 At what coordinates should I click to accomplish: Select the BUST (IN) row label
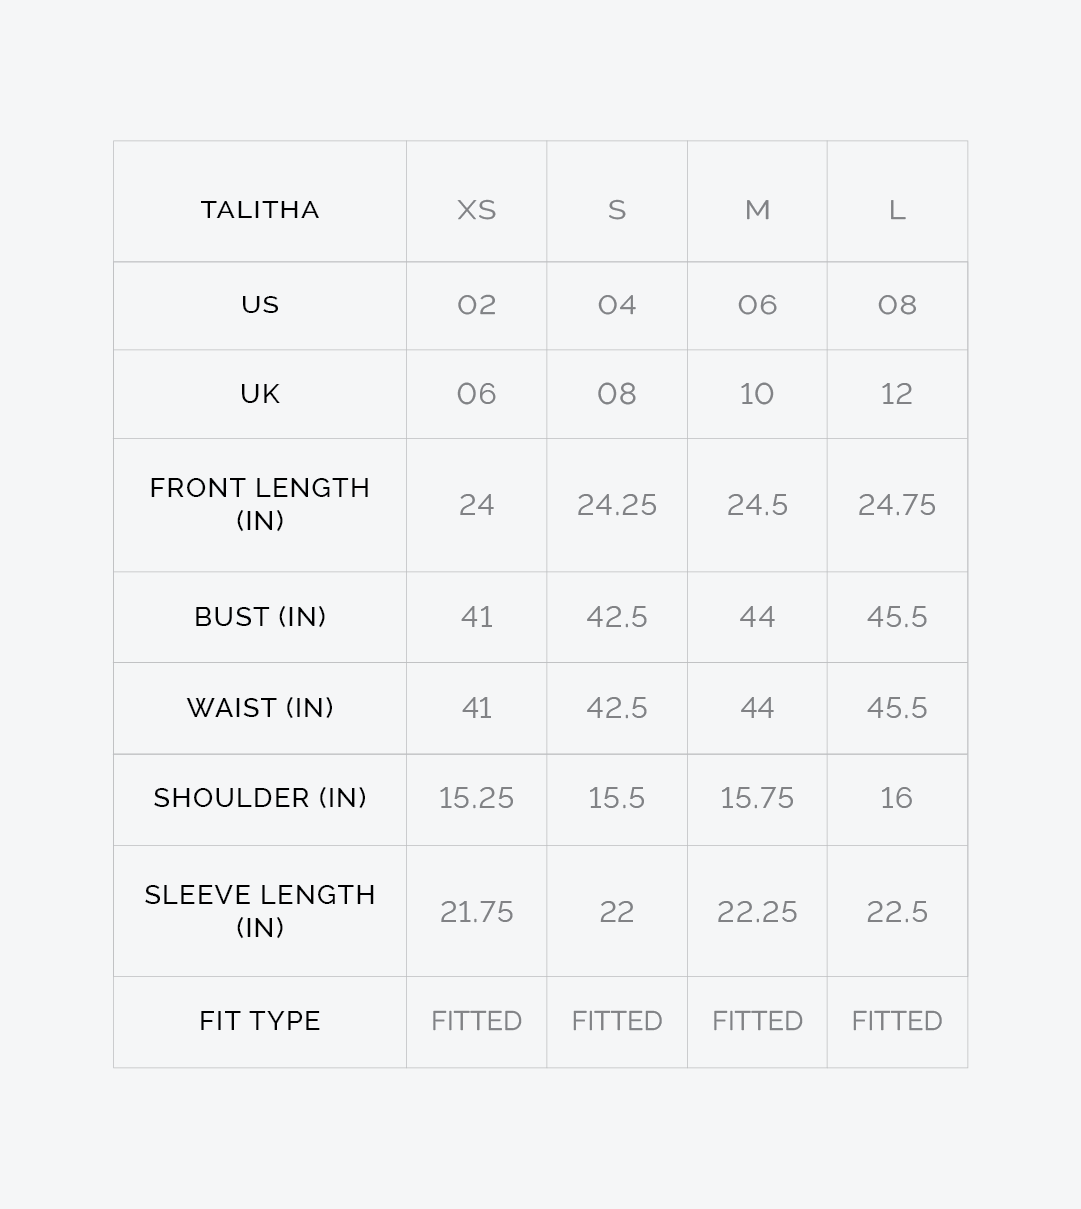click(x=260, y=617)
